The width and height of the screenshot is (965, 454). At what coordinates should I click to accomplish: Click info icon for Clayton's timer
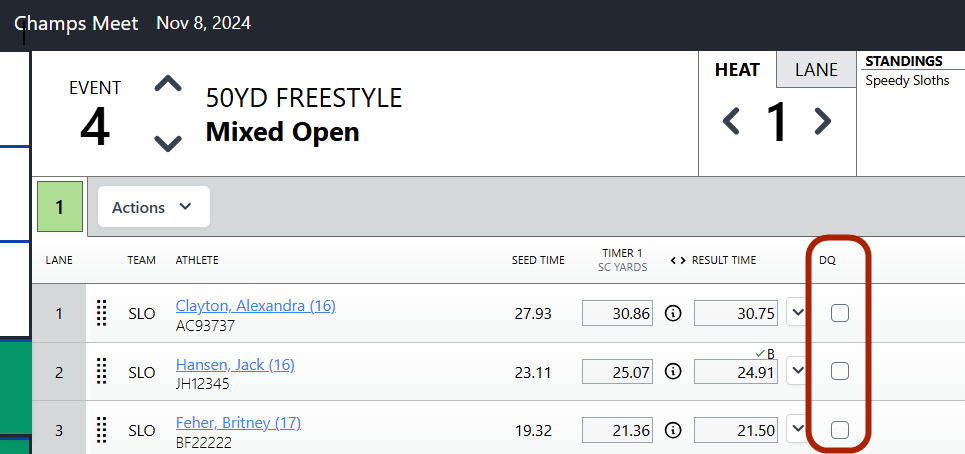click(673, 313)
